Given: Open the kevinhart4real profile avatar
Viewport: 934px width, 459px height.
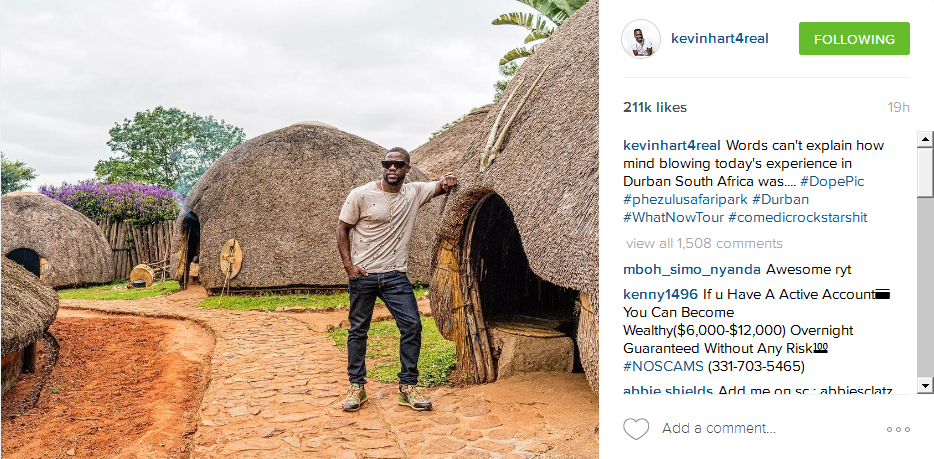Looking at the screenshot, I should [x=641, y=39].
